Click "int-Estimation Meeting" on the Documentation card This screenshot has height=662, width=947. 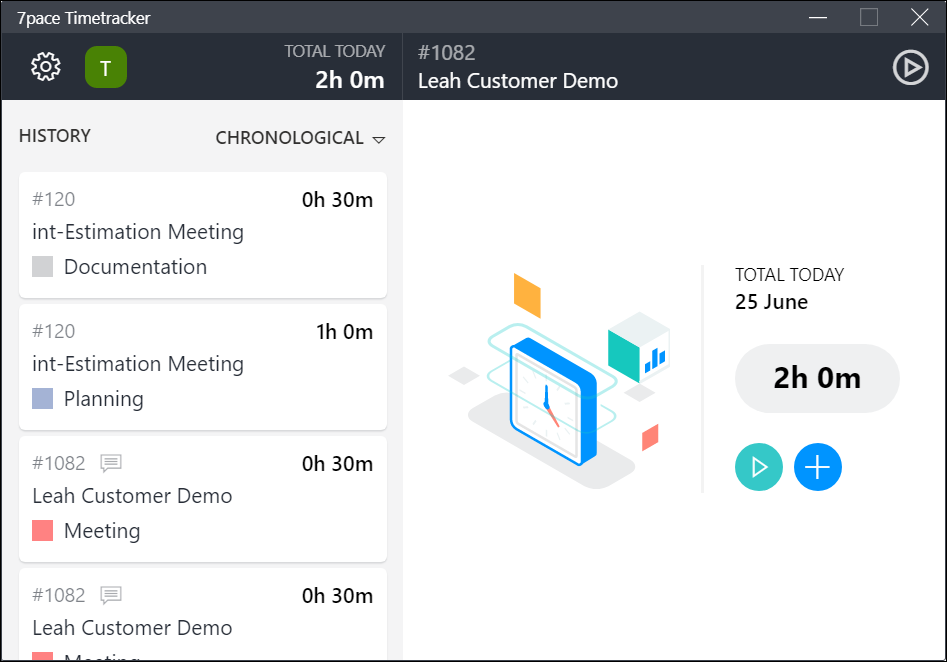tap(138, 232)
